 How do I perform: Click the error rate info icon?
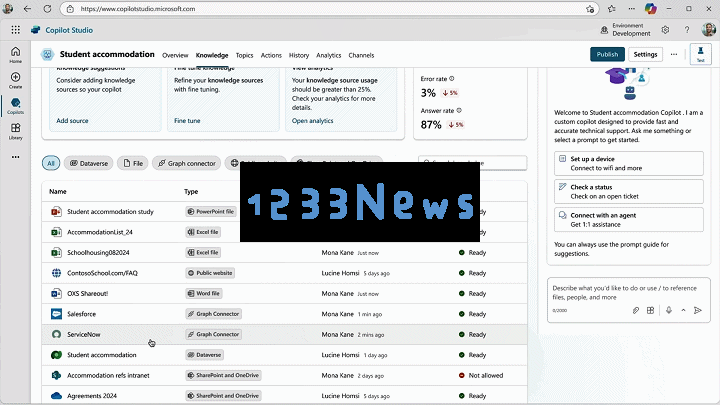pyautogui.click(x=452, y=79)
